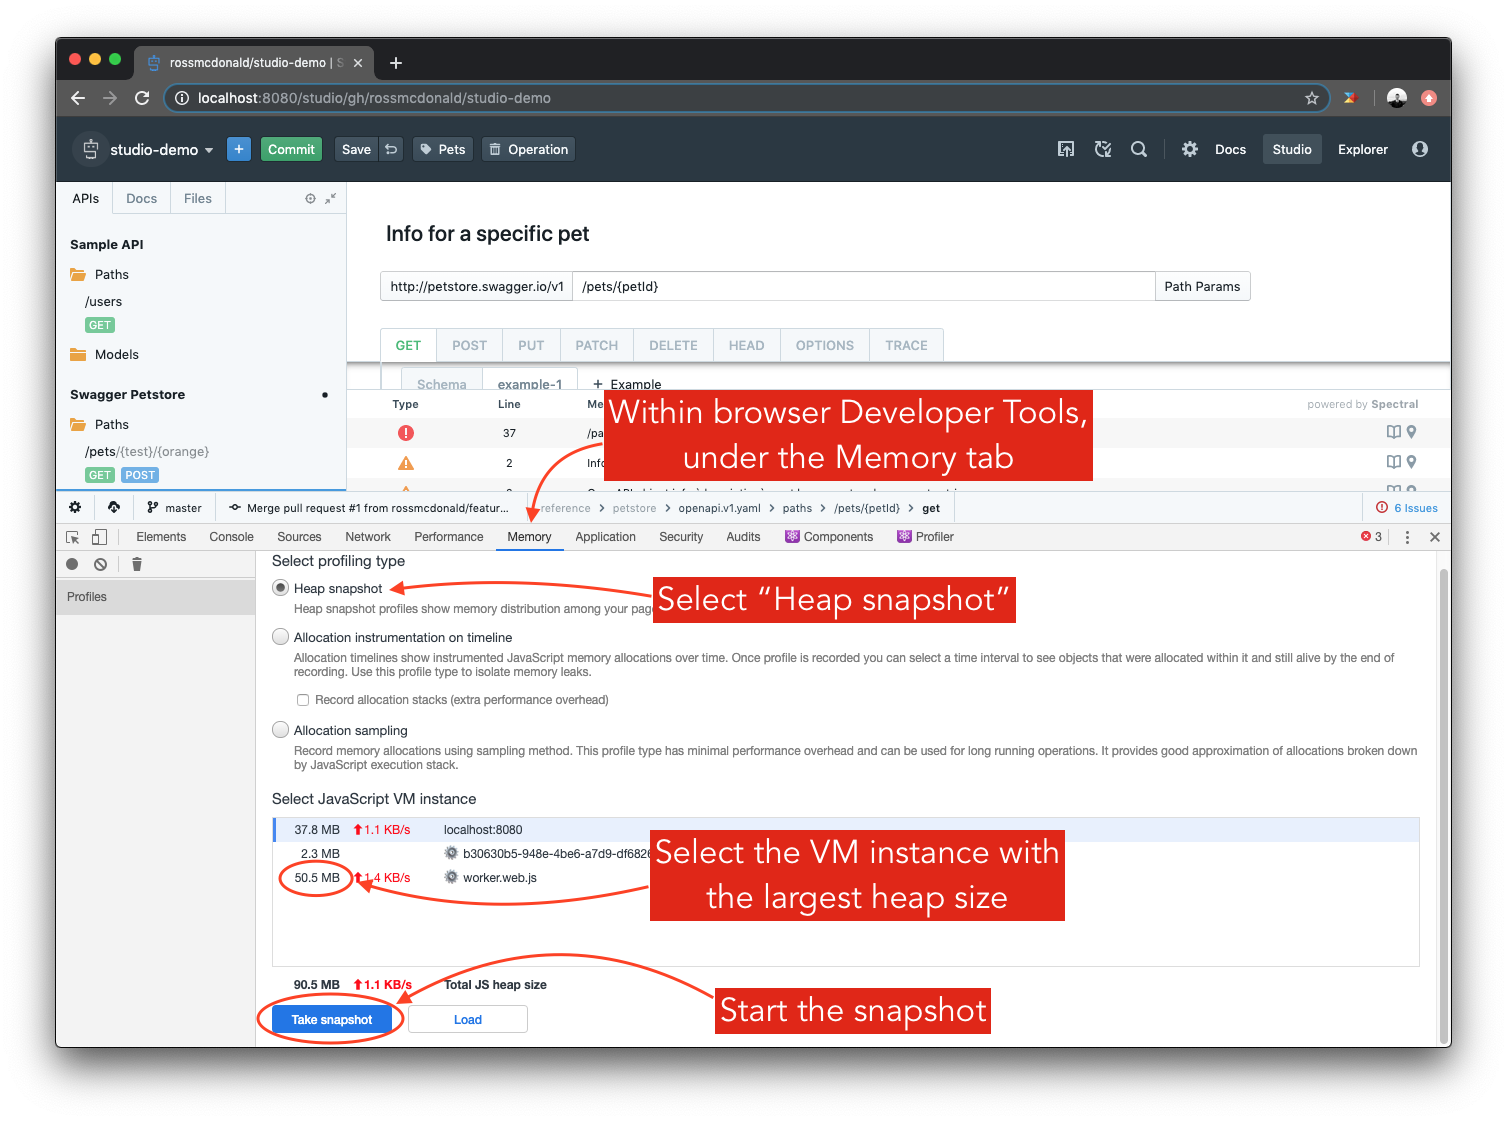The height and width of the screenshot is (1121, 1507).
Task: Switch to the Memory DevTools tab
Action: point(529,537)
